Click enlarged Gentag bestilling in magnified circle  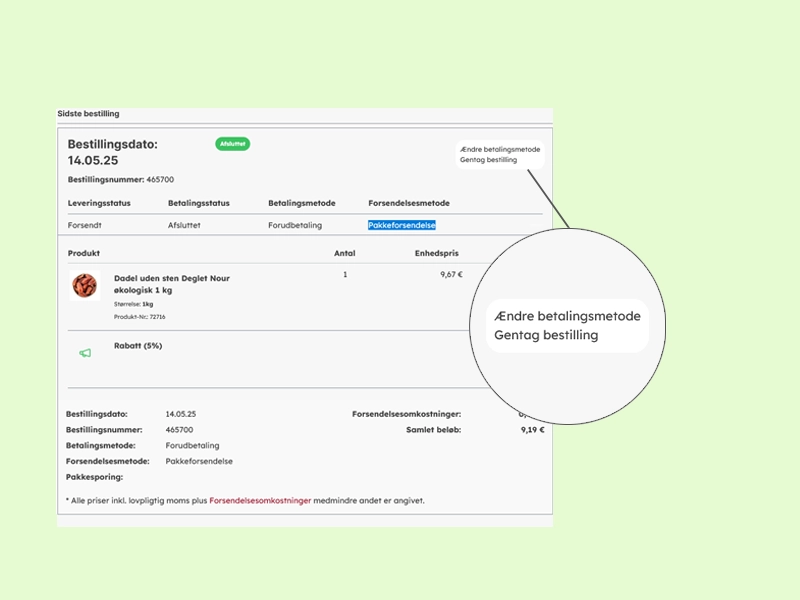546,335
